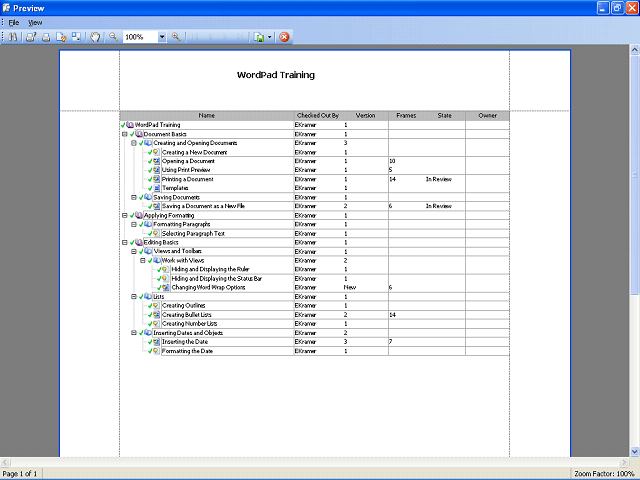Collapse the Views and Toolbars node
This screenshot has width=640, height=480.
coord(134,251)
